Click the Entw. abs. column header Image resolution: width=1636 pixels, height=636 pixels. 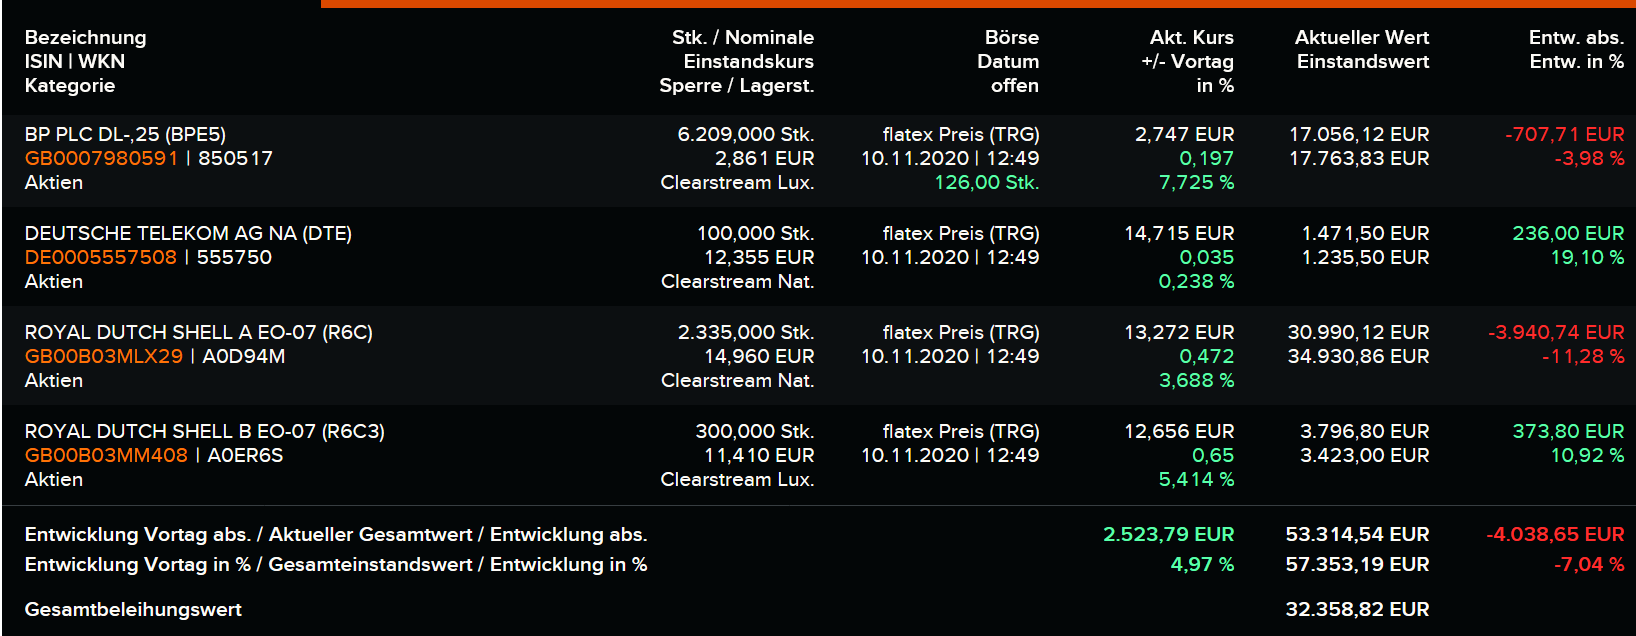[1575, 38]
